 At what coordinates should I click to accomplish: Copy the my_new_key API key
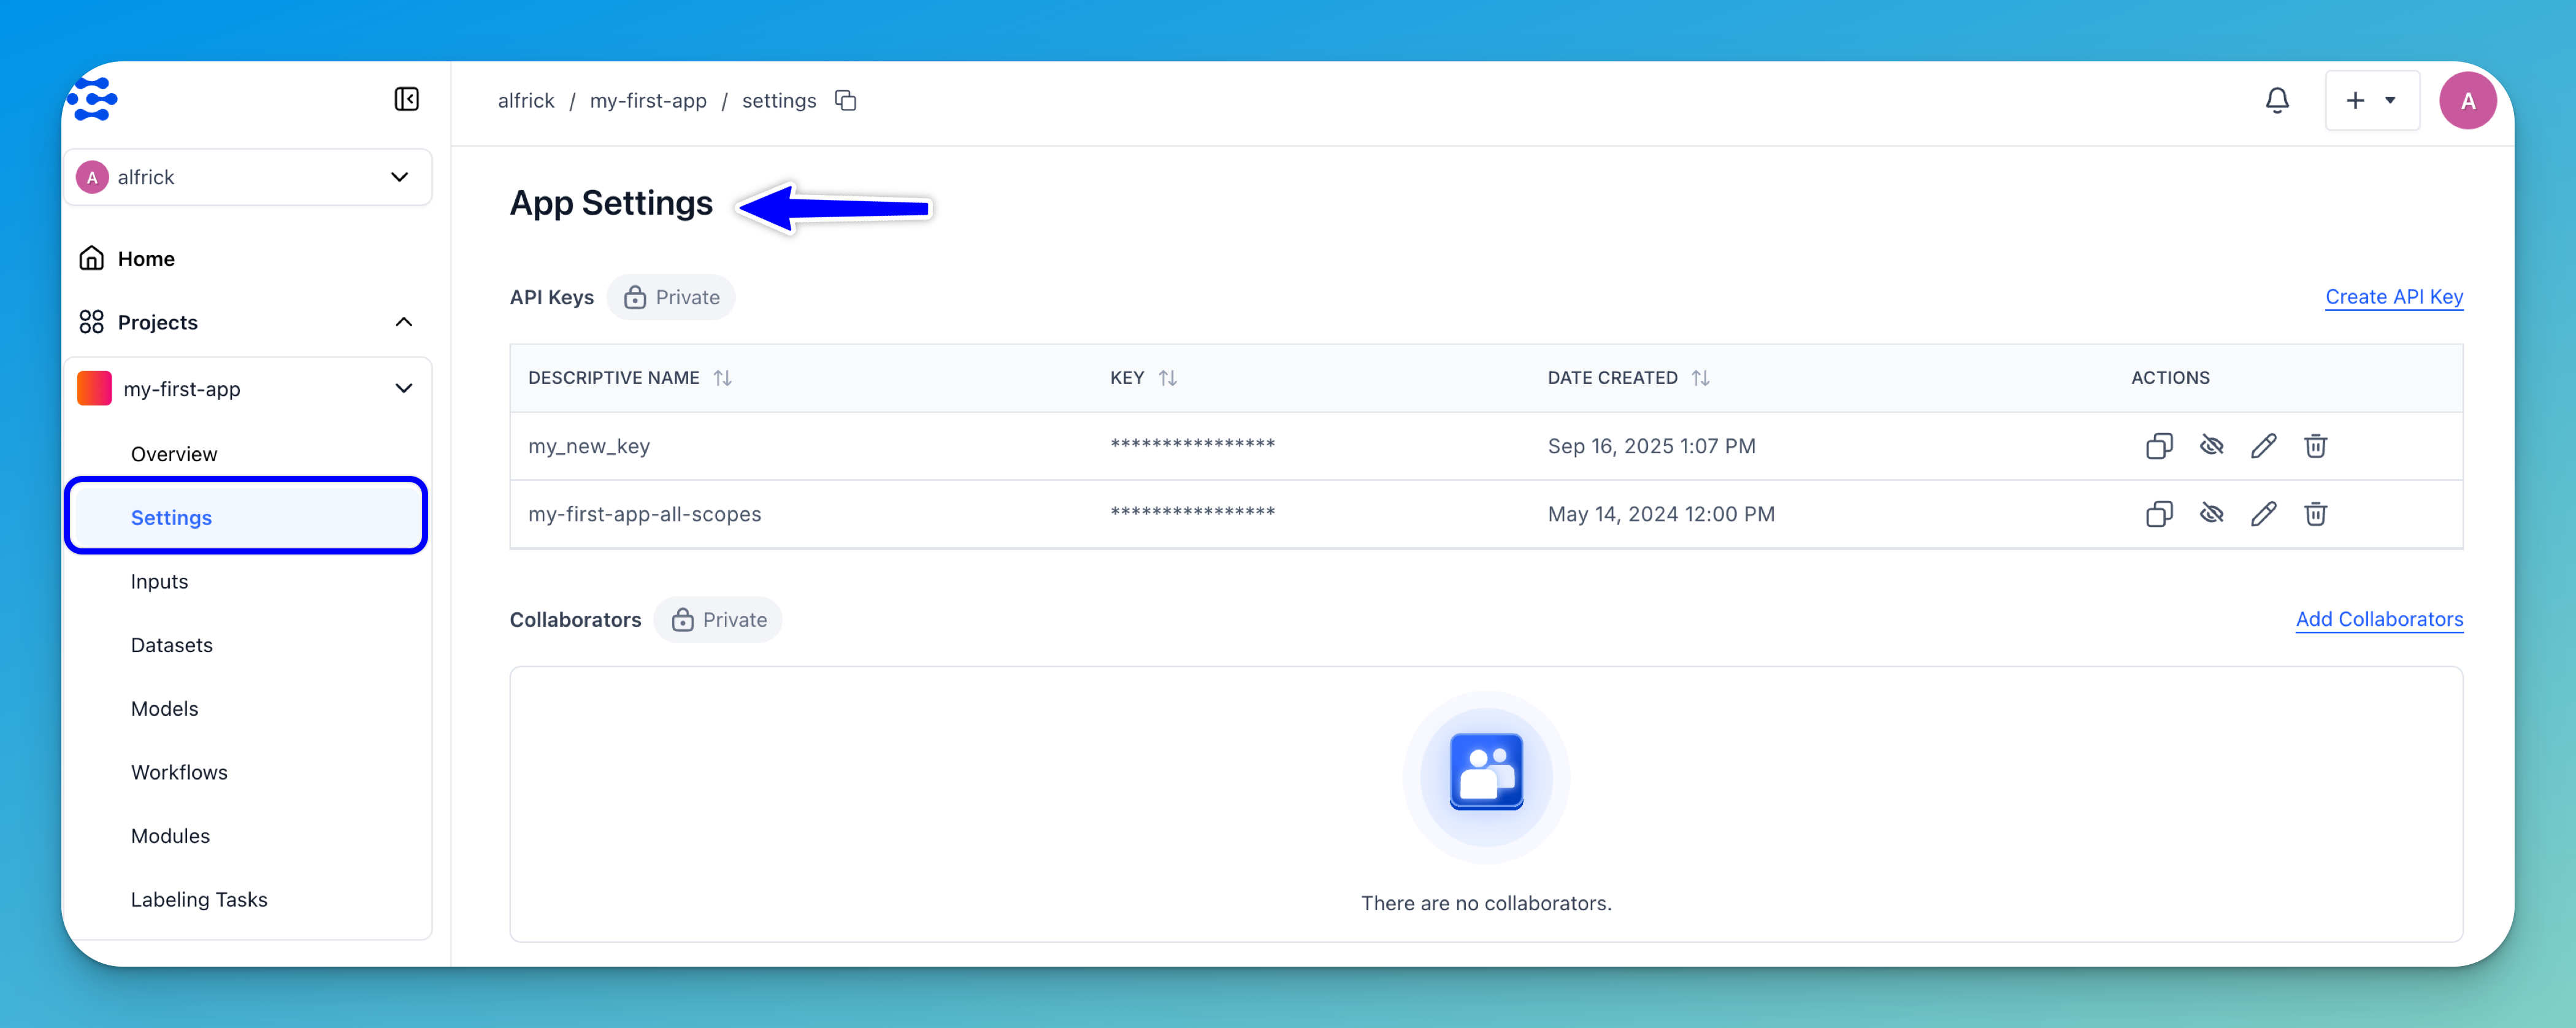coord(2159,446)
